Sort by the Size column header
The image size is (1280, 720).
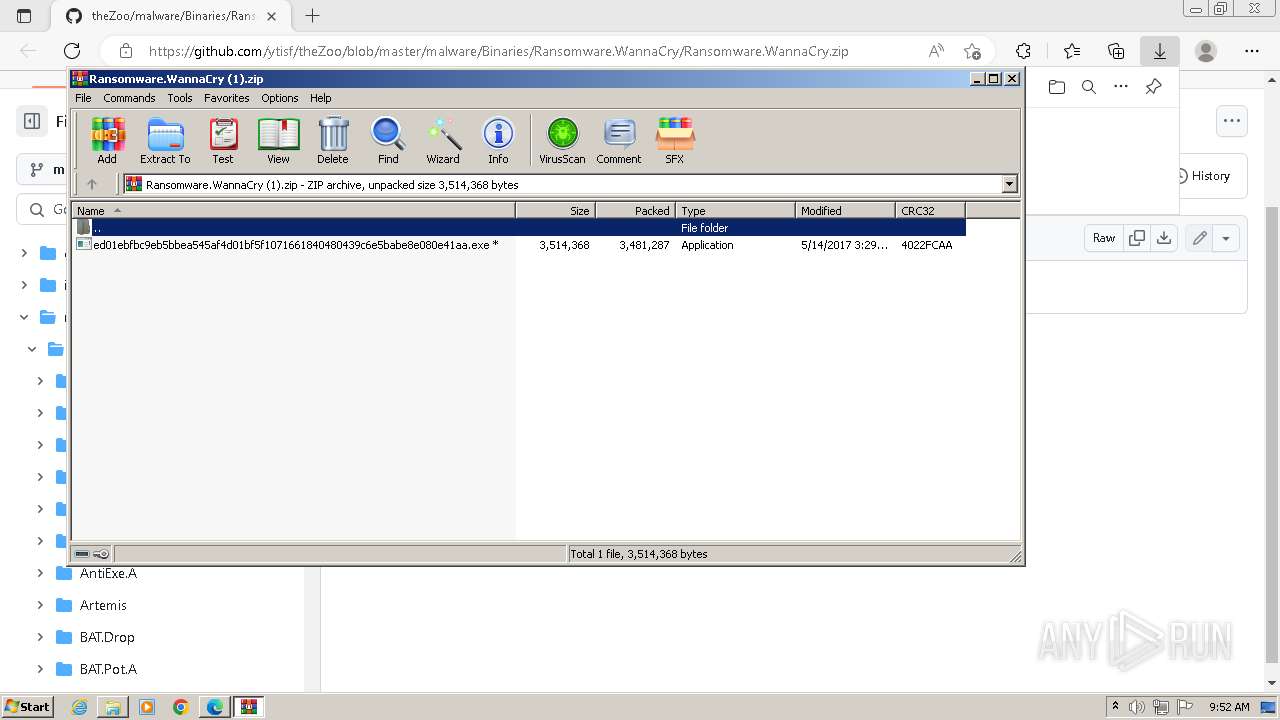(x=555, y=210)
